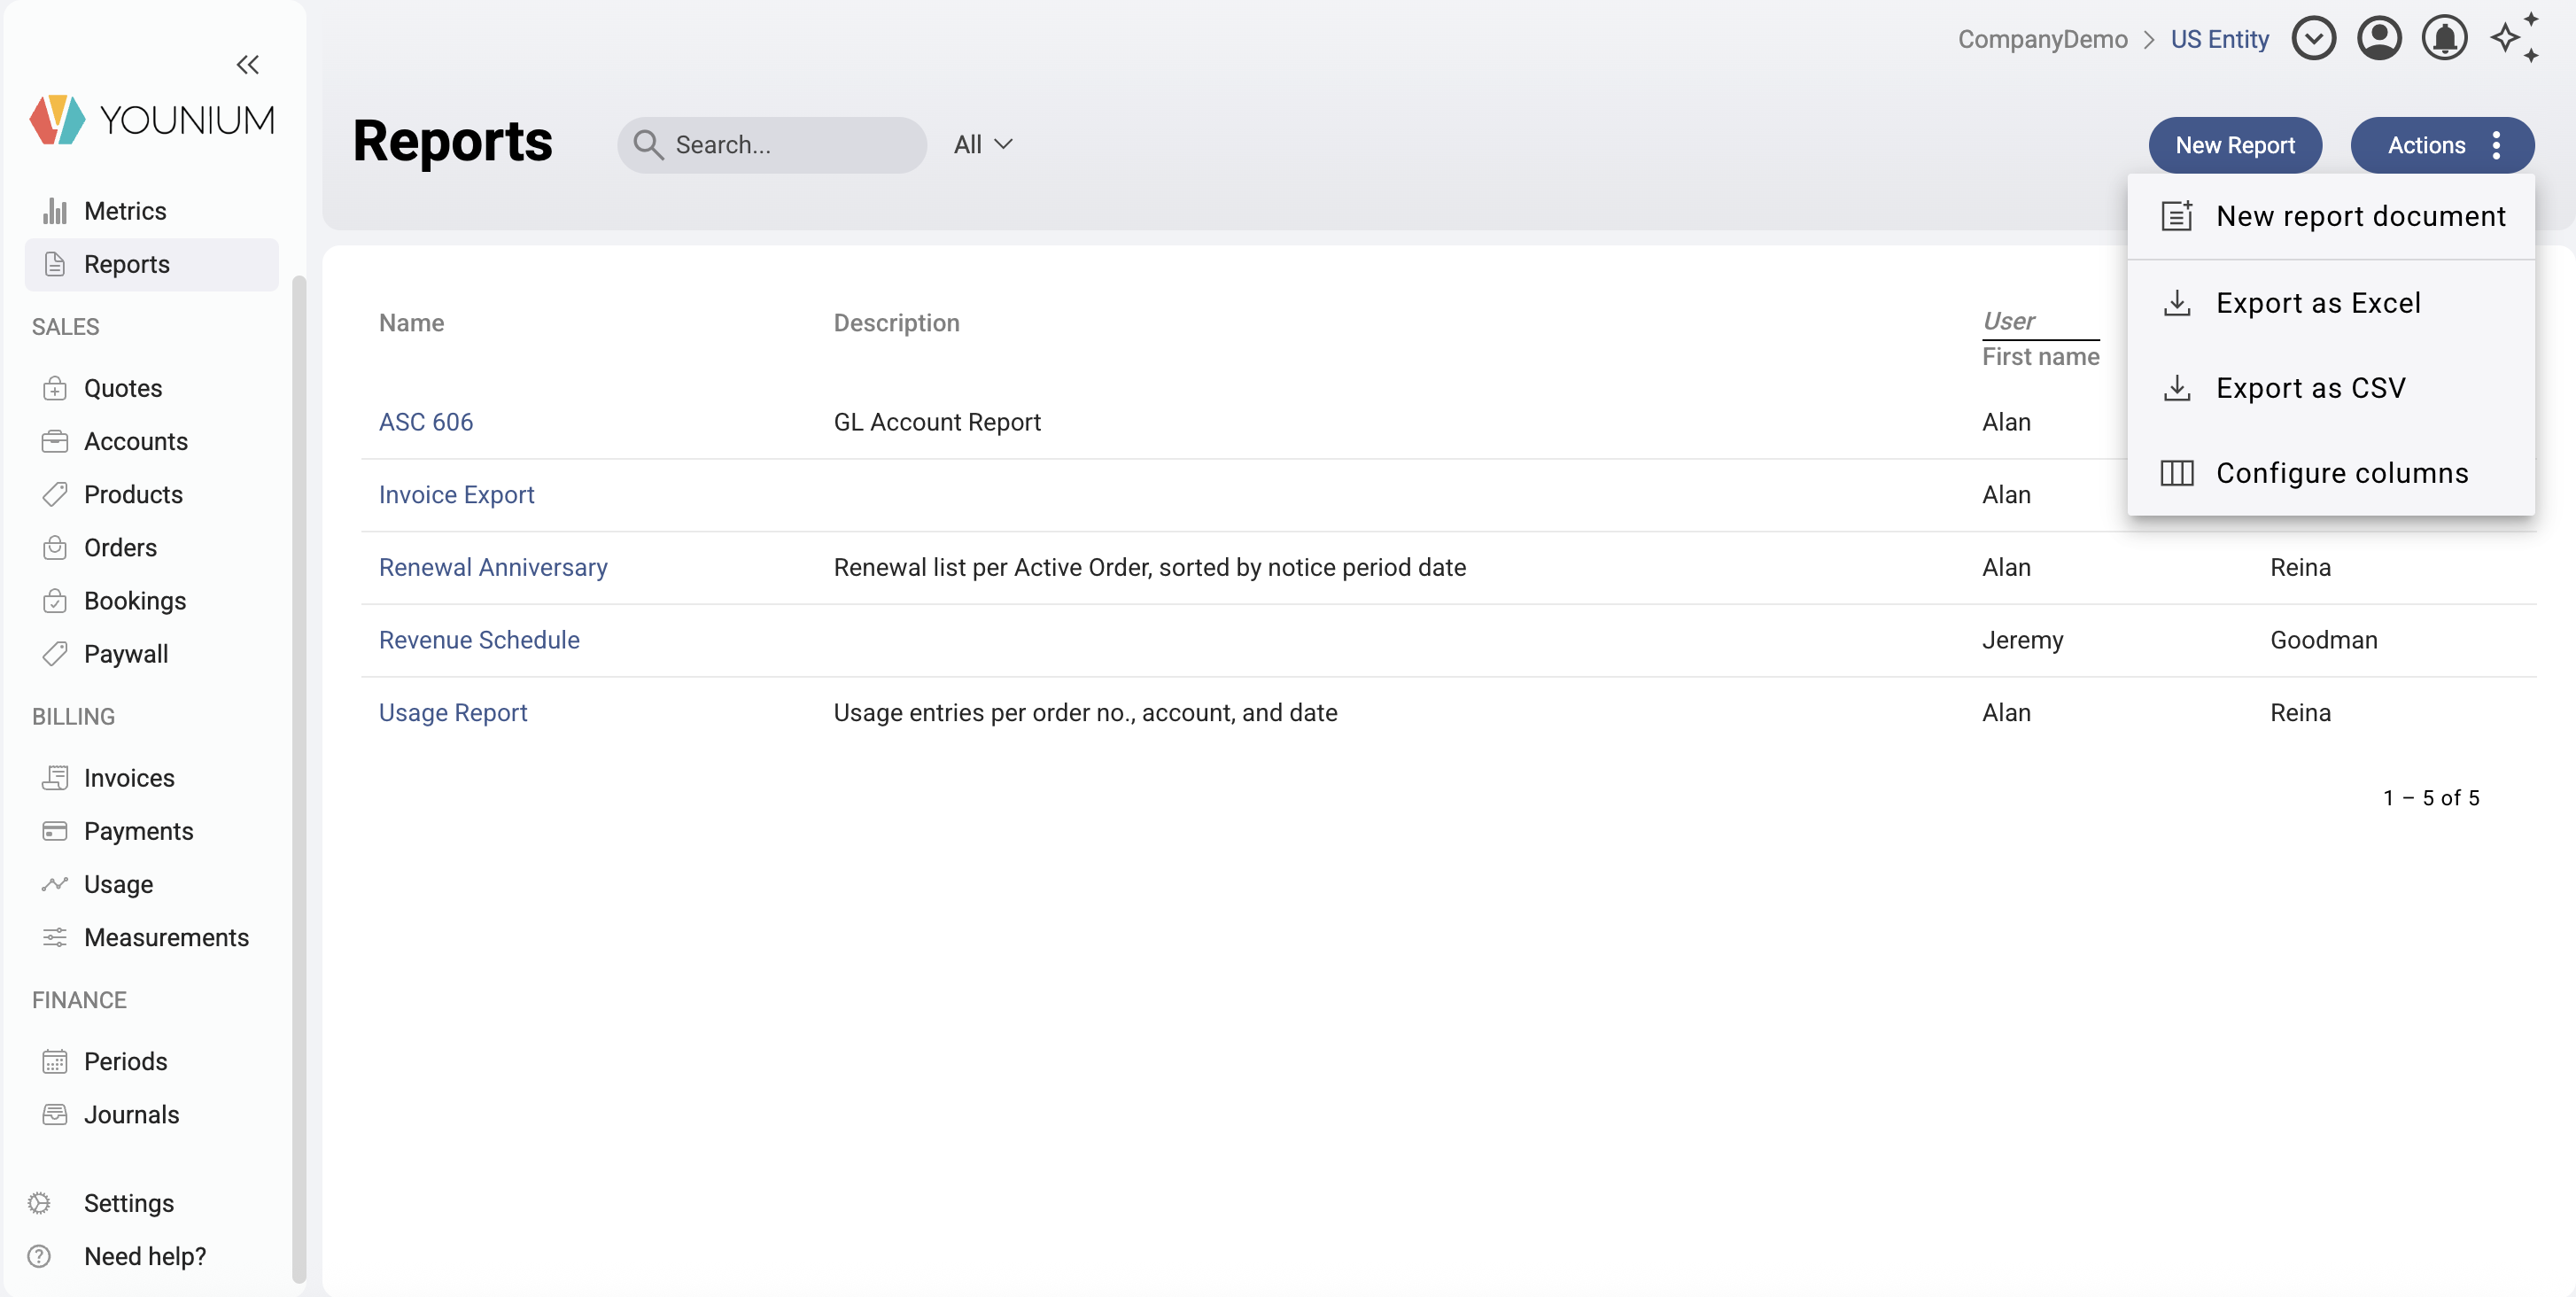Open the notifications bell icon
Screen dimensions: 2576x1297
click(2444, 39)
